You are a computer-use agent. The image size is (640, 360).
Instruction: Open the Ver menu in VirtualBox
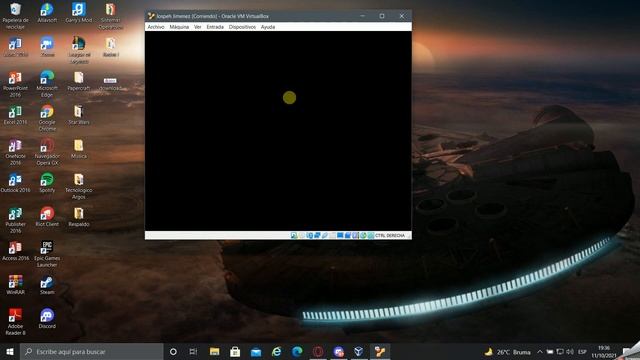(198, 27)
